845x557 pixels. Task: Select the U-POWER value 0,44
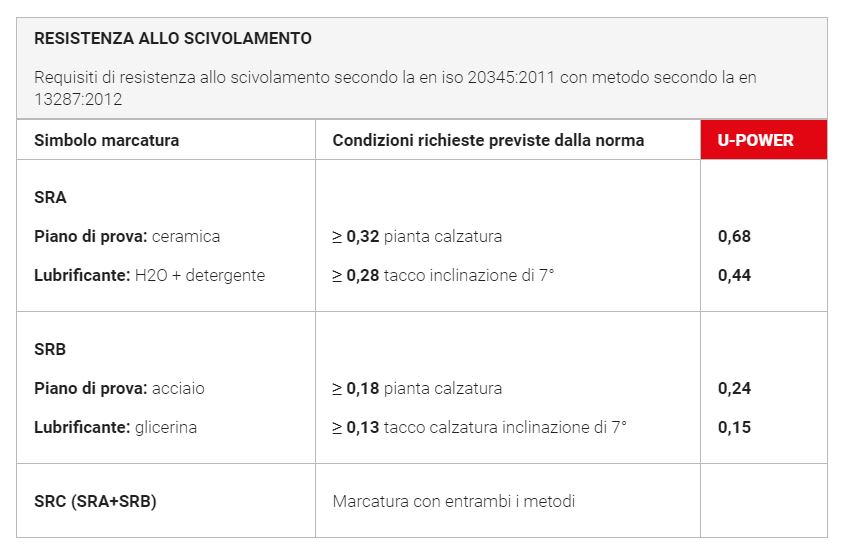coord(734,275)
